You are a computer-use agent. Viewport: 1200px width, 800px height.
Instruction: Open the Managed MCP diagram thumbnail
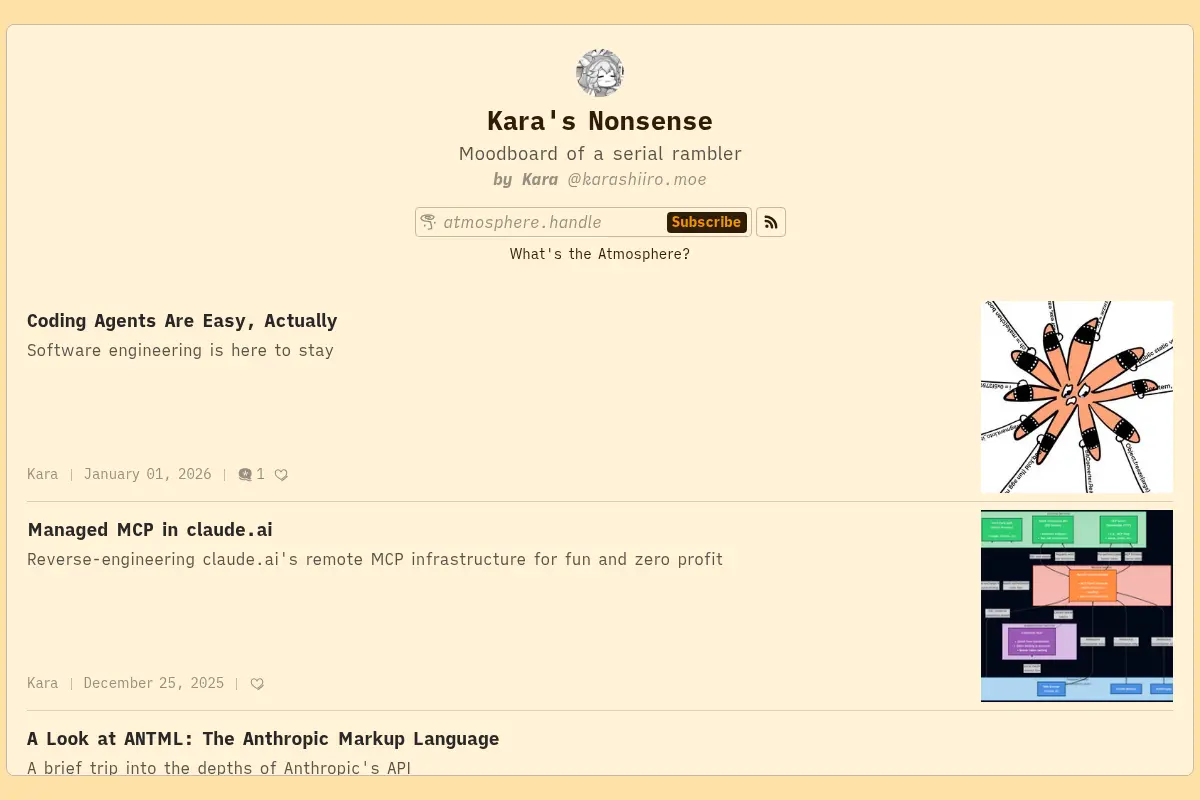tap(1077, 606)
